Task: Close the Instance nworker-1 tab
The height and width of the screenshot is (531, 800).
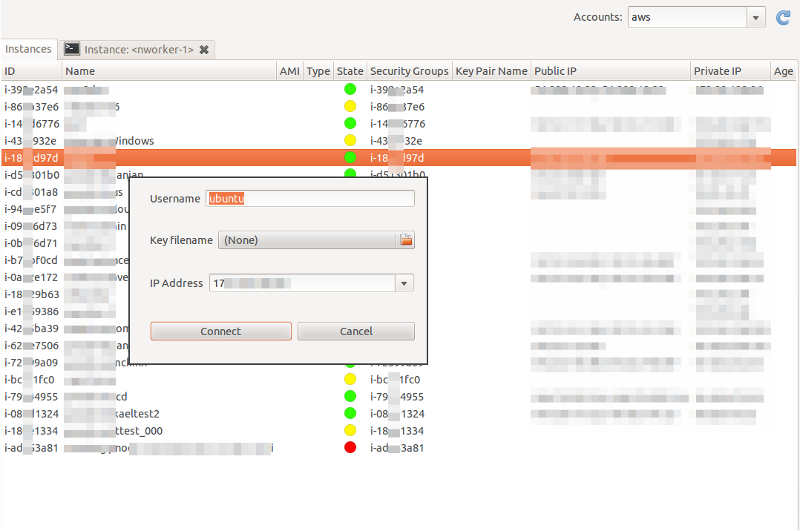Action: pyautogui.click(x=204, y=49)
